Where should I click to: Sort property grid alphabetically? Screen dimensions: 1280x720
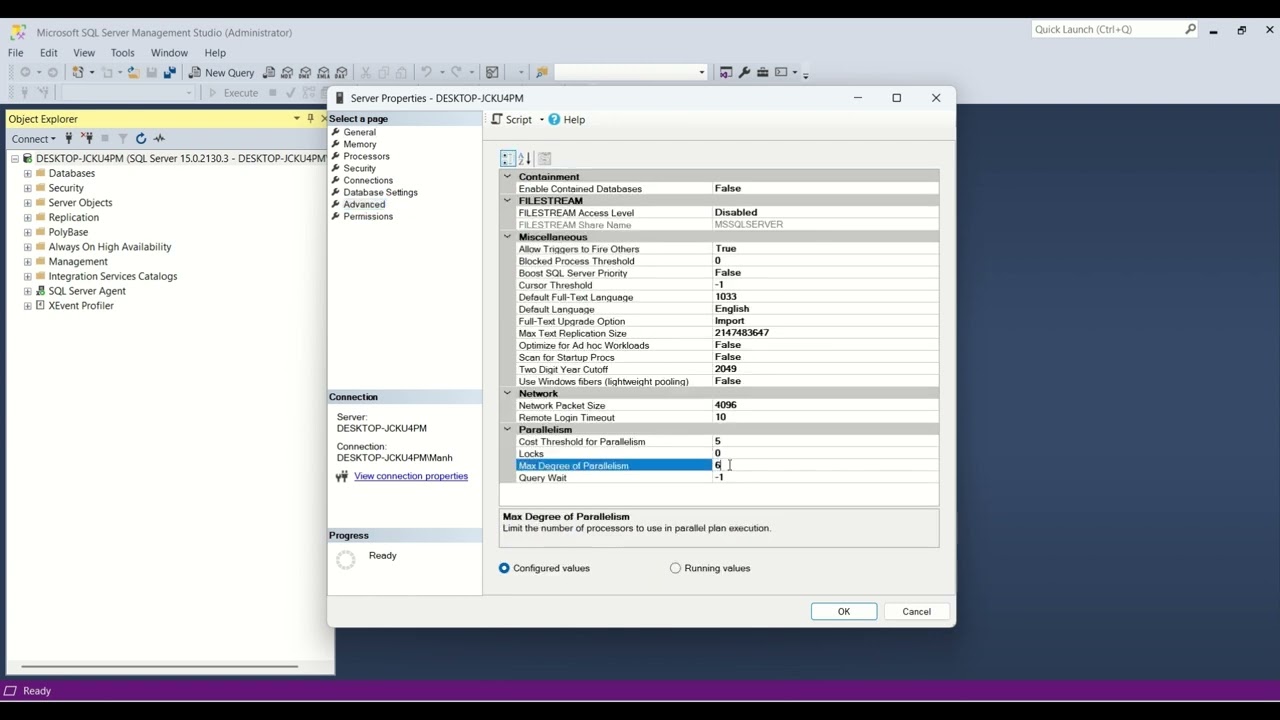524,159
